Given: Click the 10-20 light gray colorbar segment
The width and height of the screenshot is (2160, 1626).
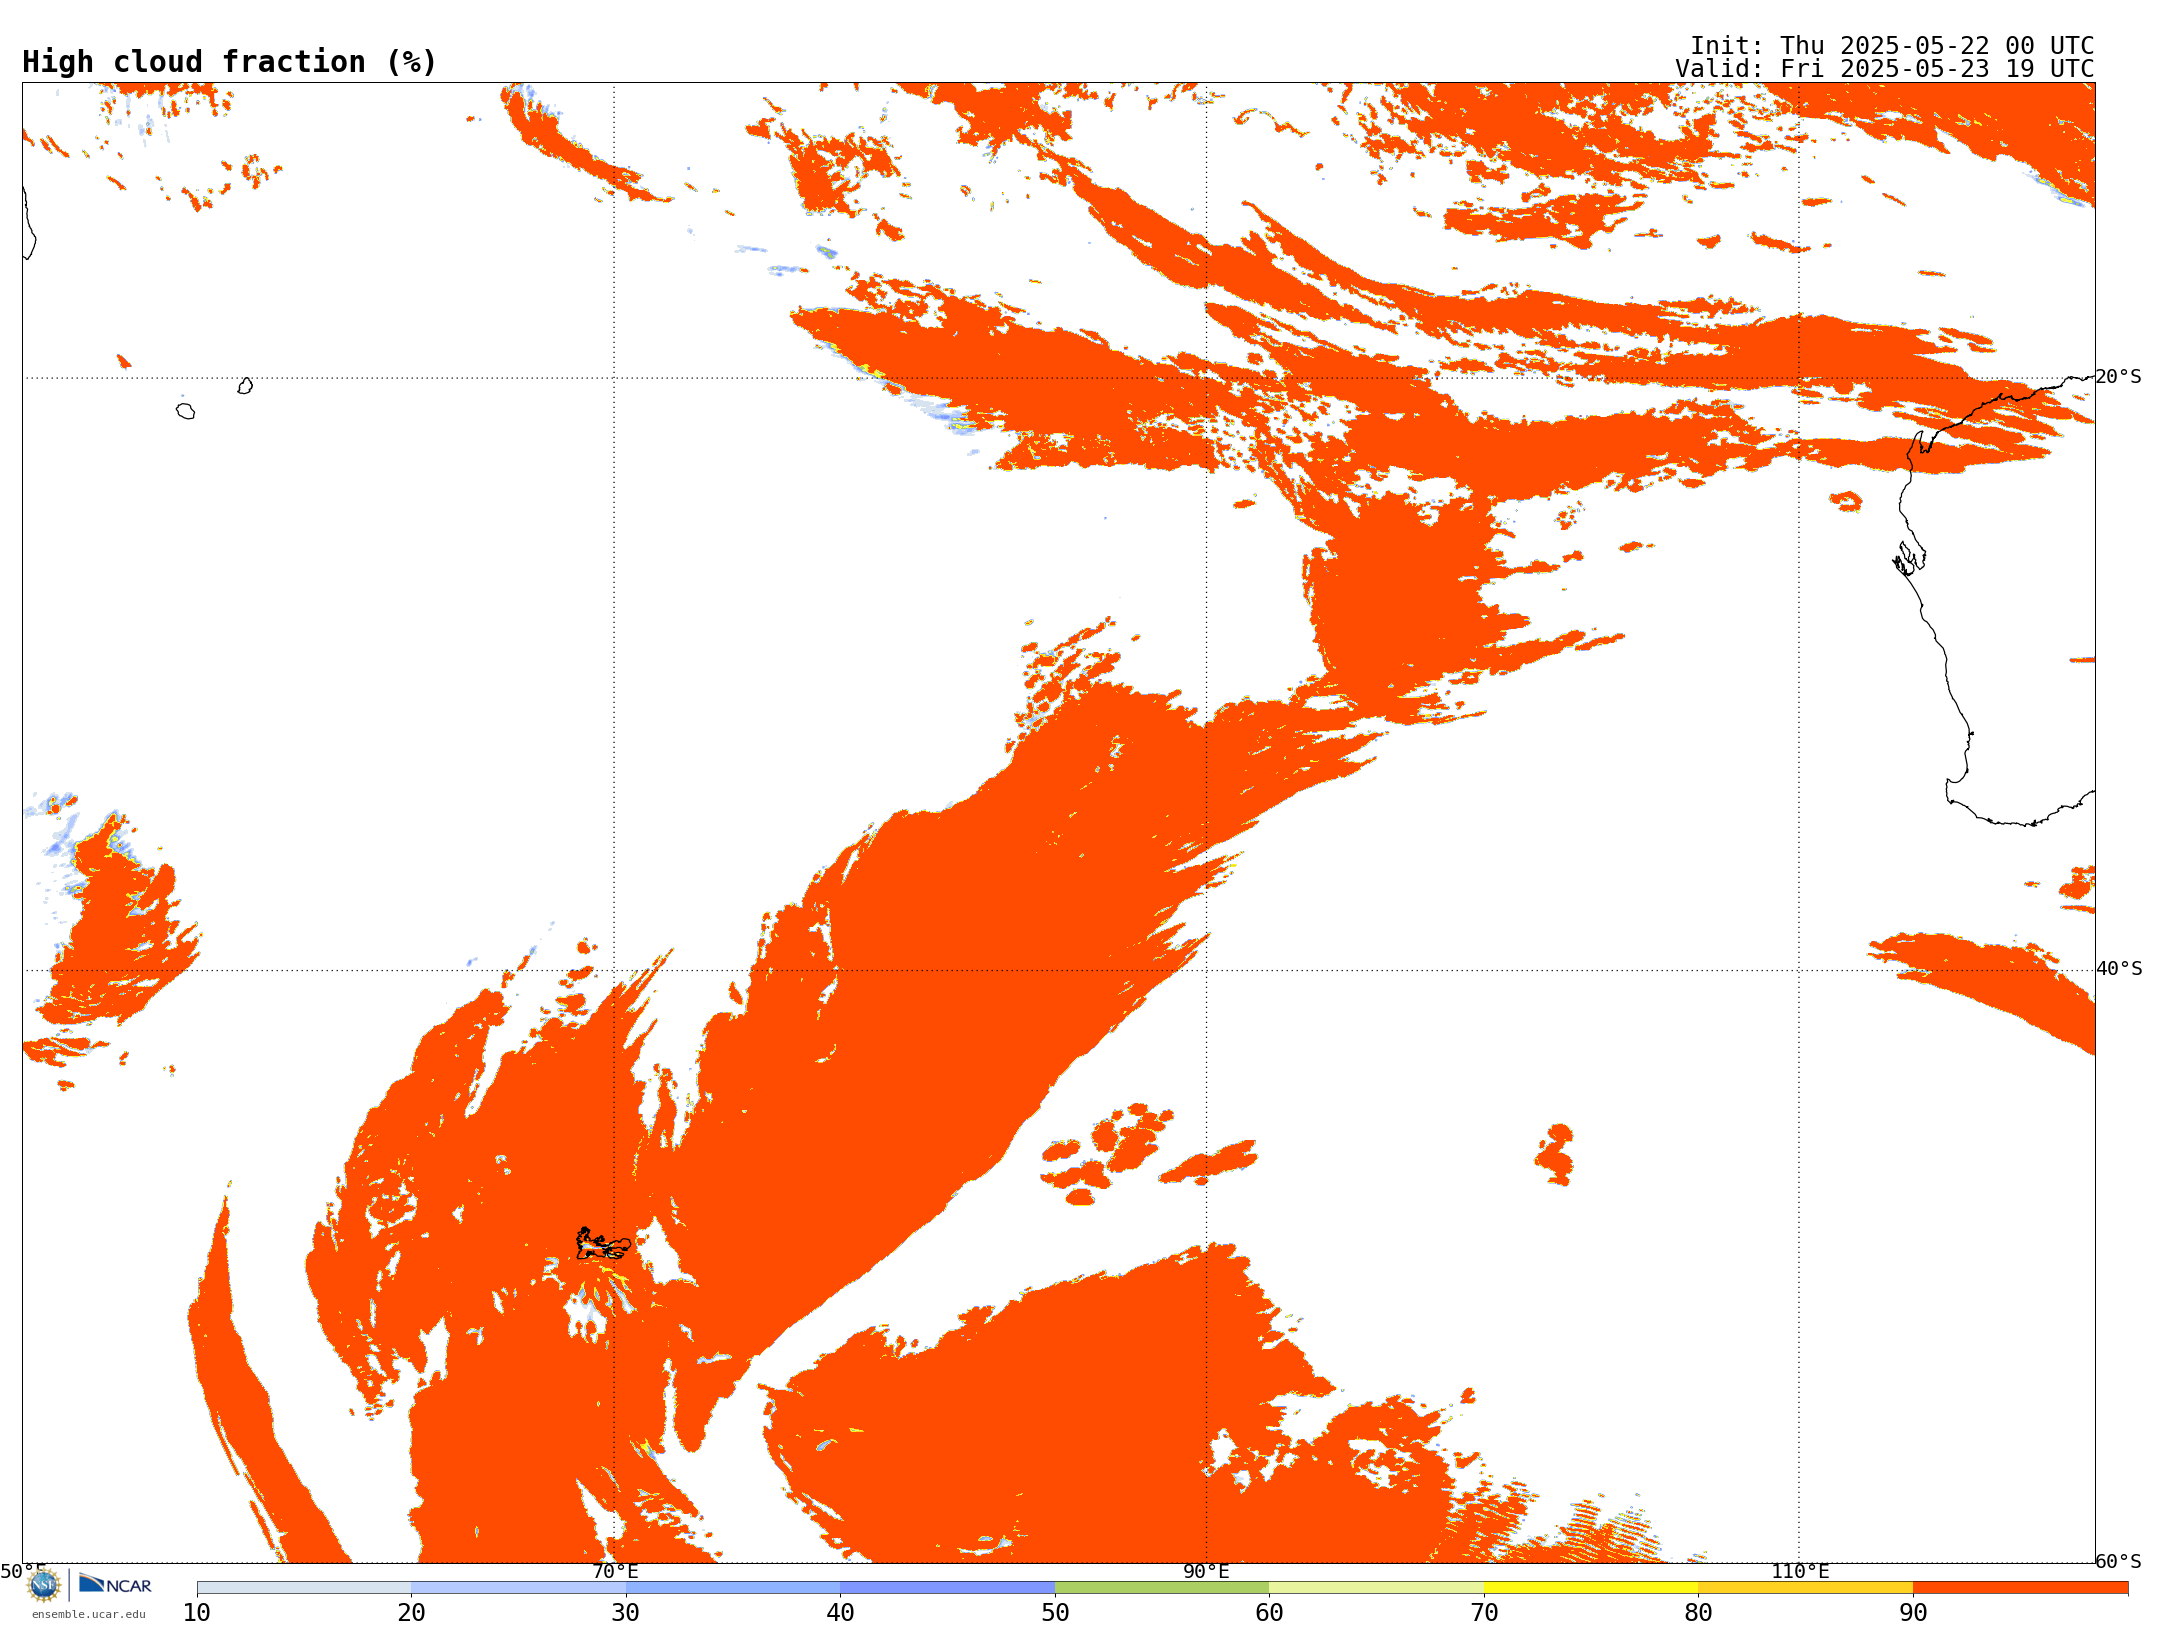Looking at the screenshot, I should [304, 1587].
